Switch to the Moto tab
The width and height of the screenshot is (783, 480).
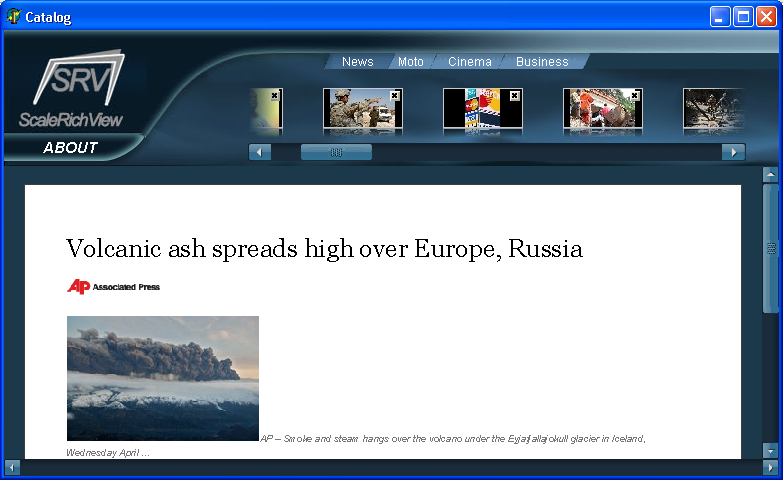[x=410, y=62]
